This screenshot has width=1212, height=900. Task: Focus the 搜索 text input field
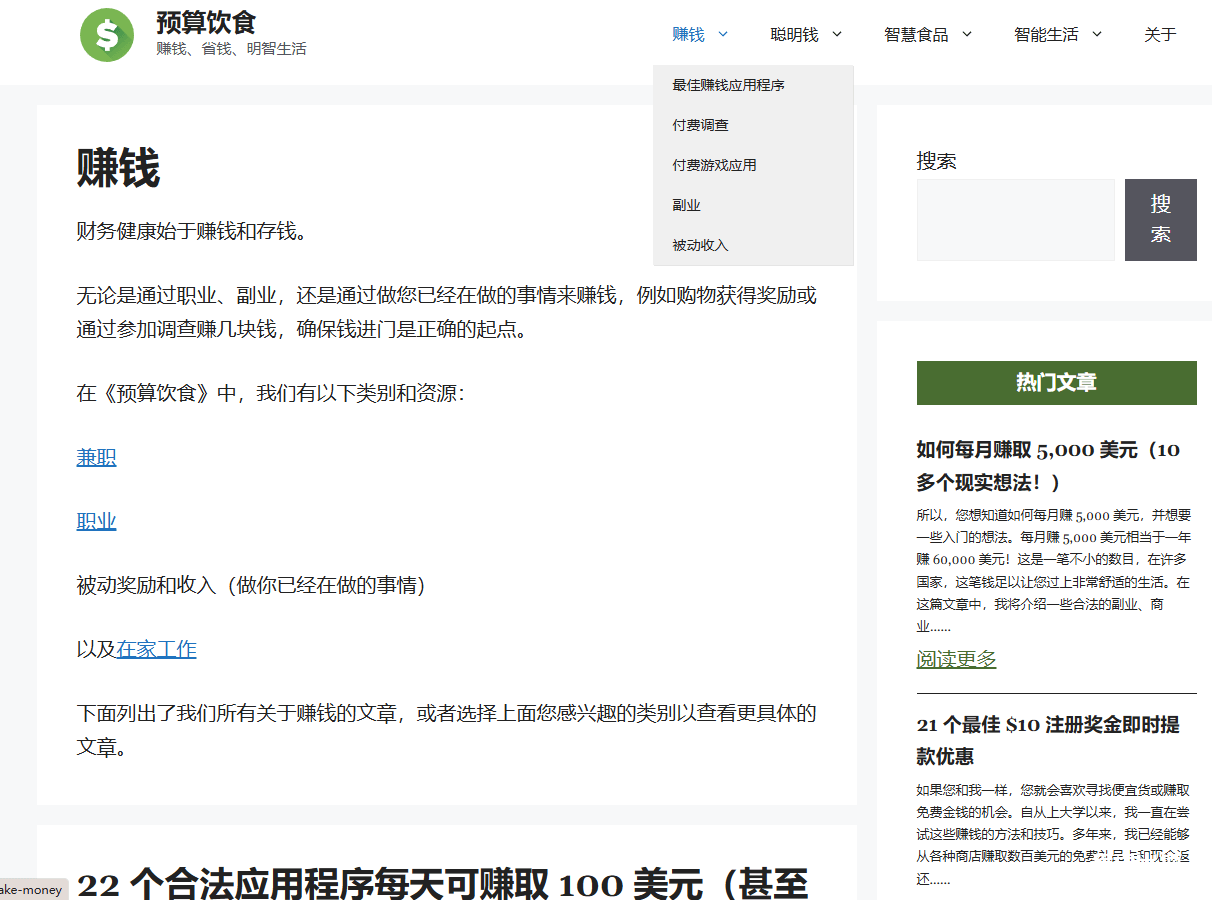click(1015, 220)
